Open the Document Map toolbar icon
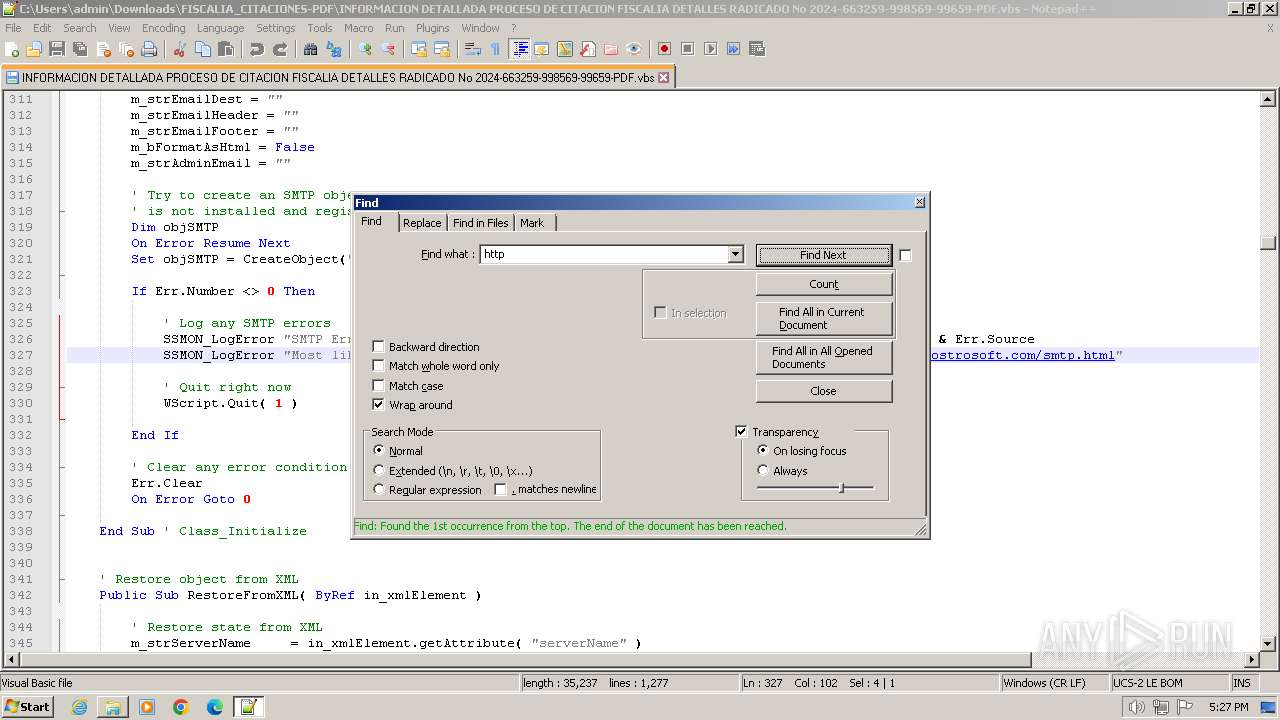The width and height of the screenshot is (1280, 720). 565,49
